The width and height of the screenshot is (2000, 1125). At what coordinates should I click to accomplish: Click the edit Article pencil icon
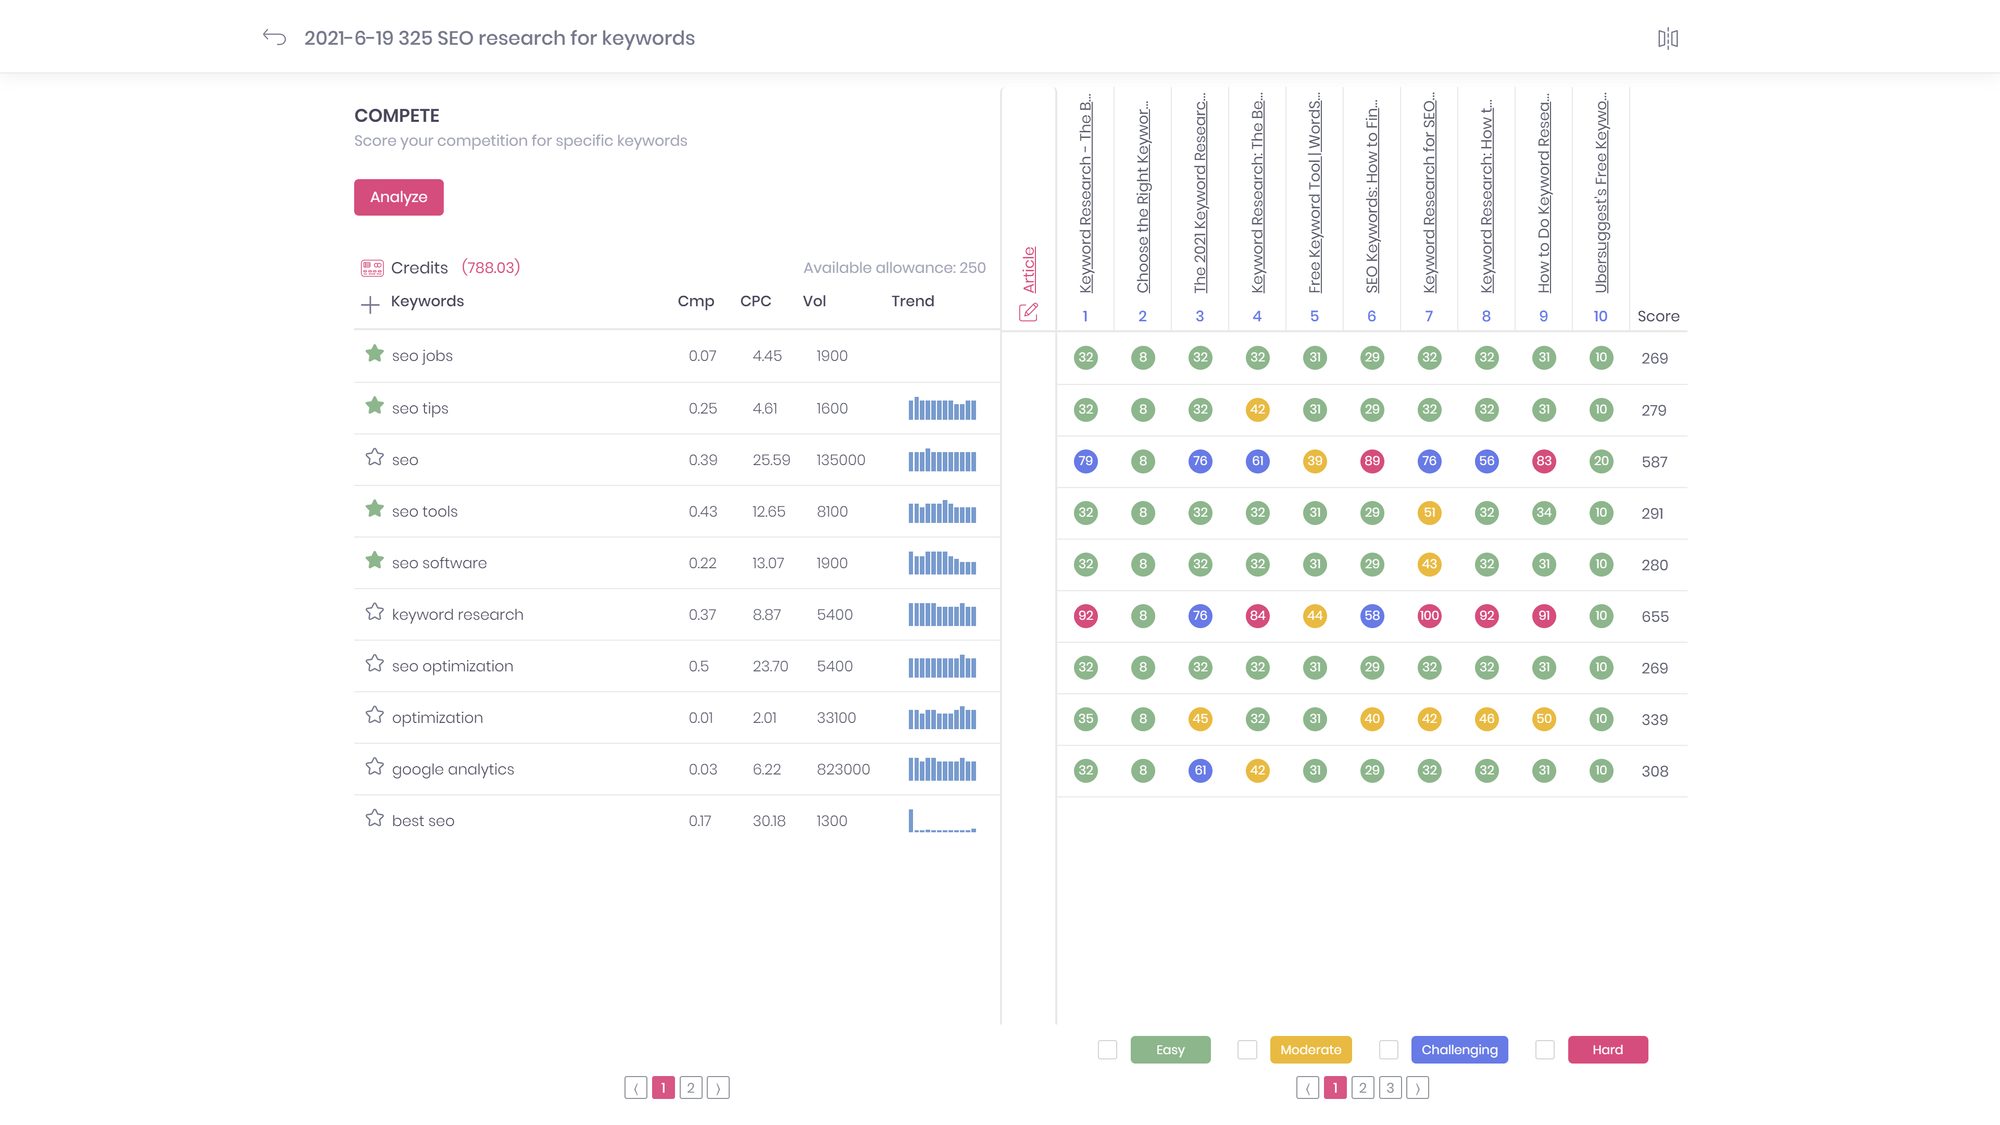coord(1028,312)
